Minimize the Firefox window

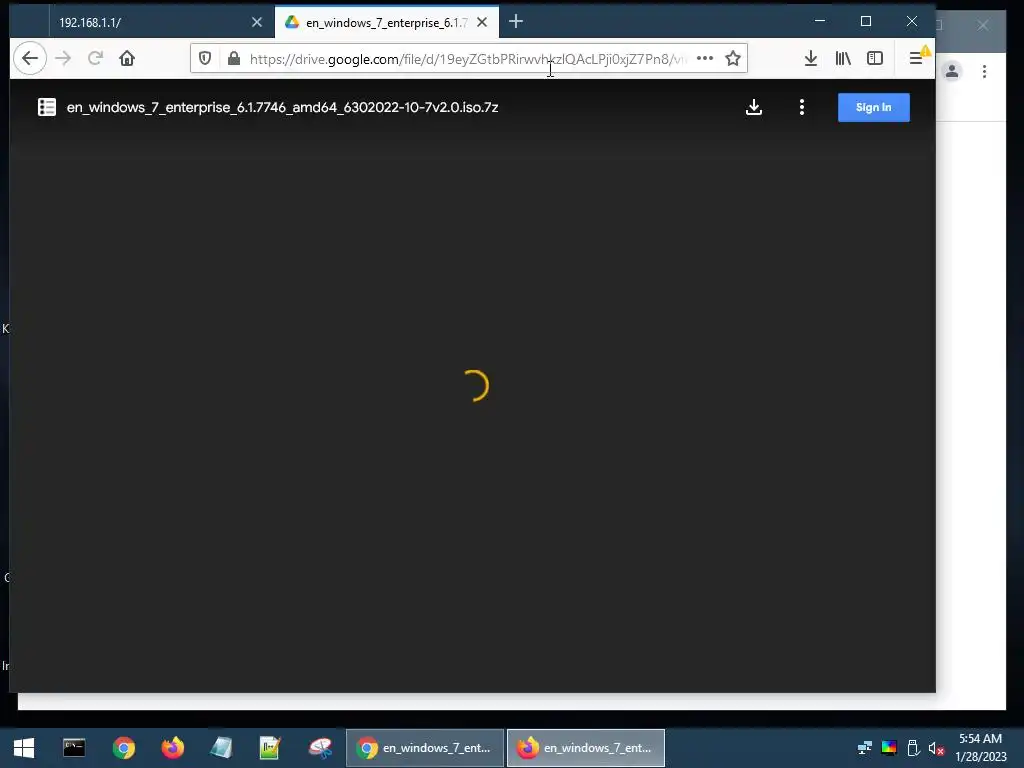(x=820, y=22)
